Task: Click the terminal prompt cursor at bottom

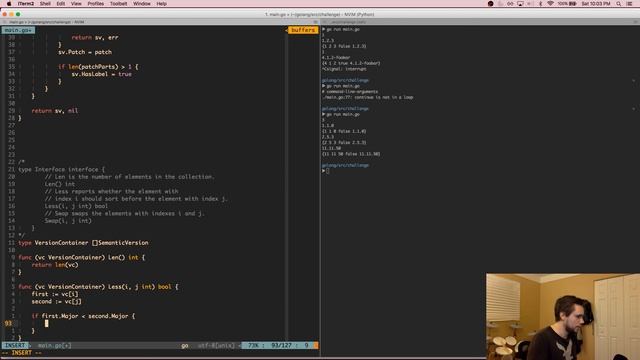Action: pos(328,171)
